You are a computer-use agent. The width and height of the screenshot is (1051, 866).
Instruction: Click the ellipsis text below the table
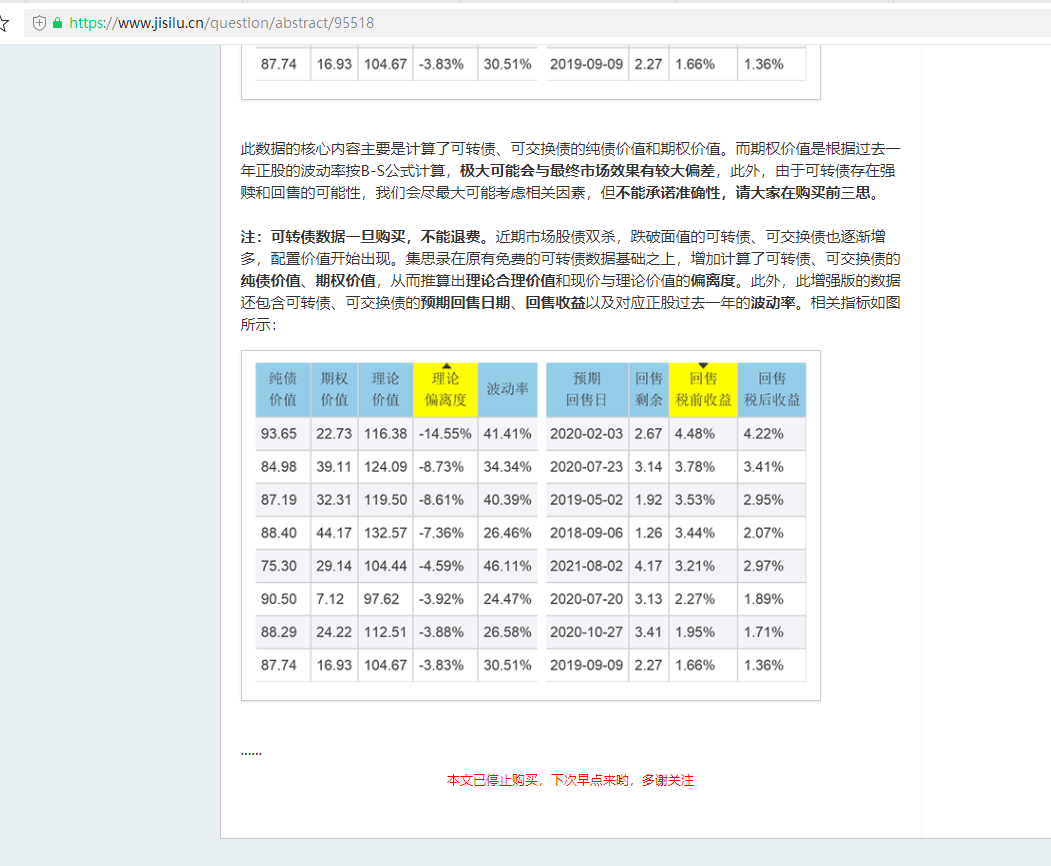click(x=251, y=751)
